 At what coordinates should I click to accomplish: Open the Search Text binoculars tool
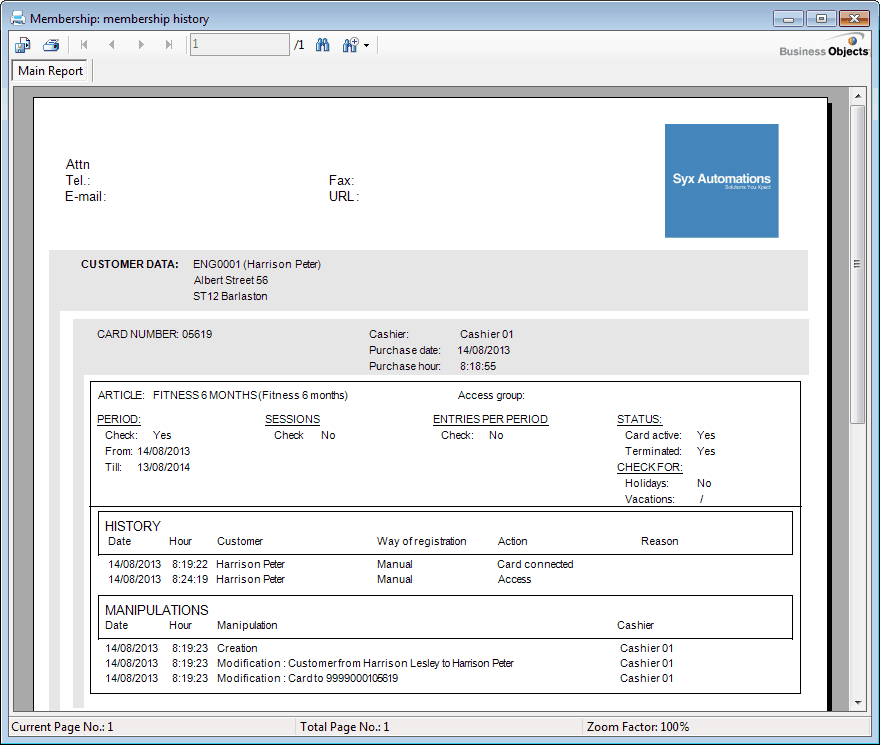coord(323,45)
